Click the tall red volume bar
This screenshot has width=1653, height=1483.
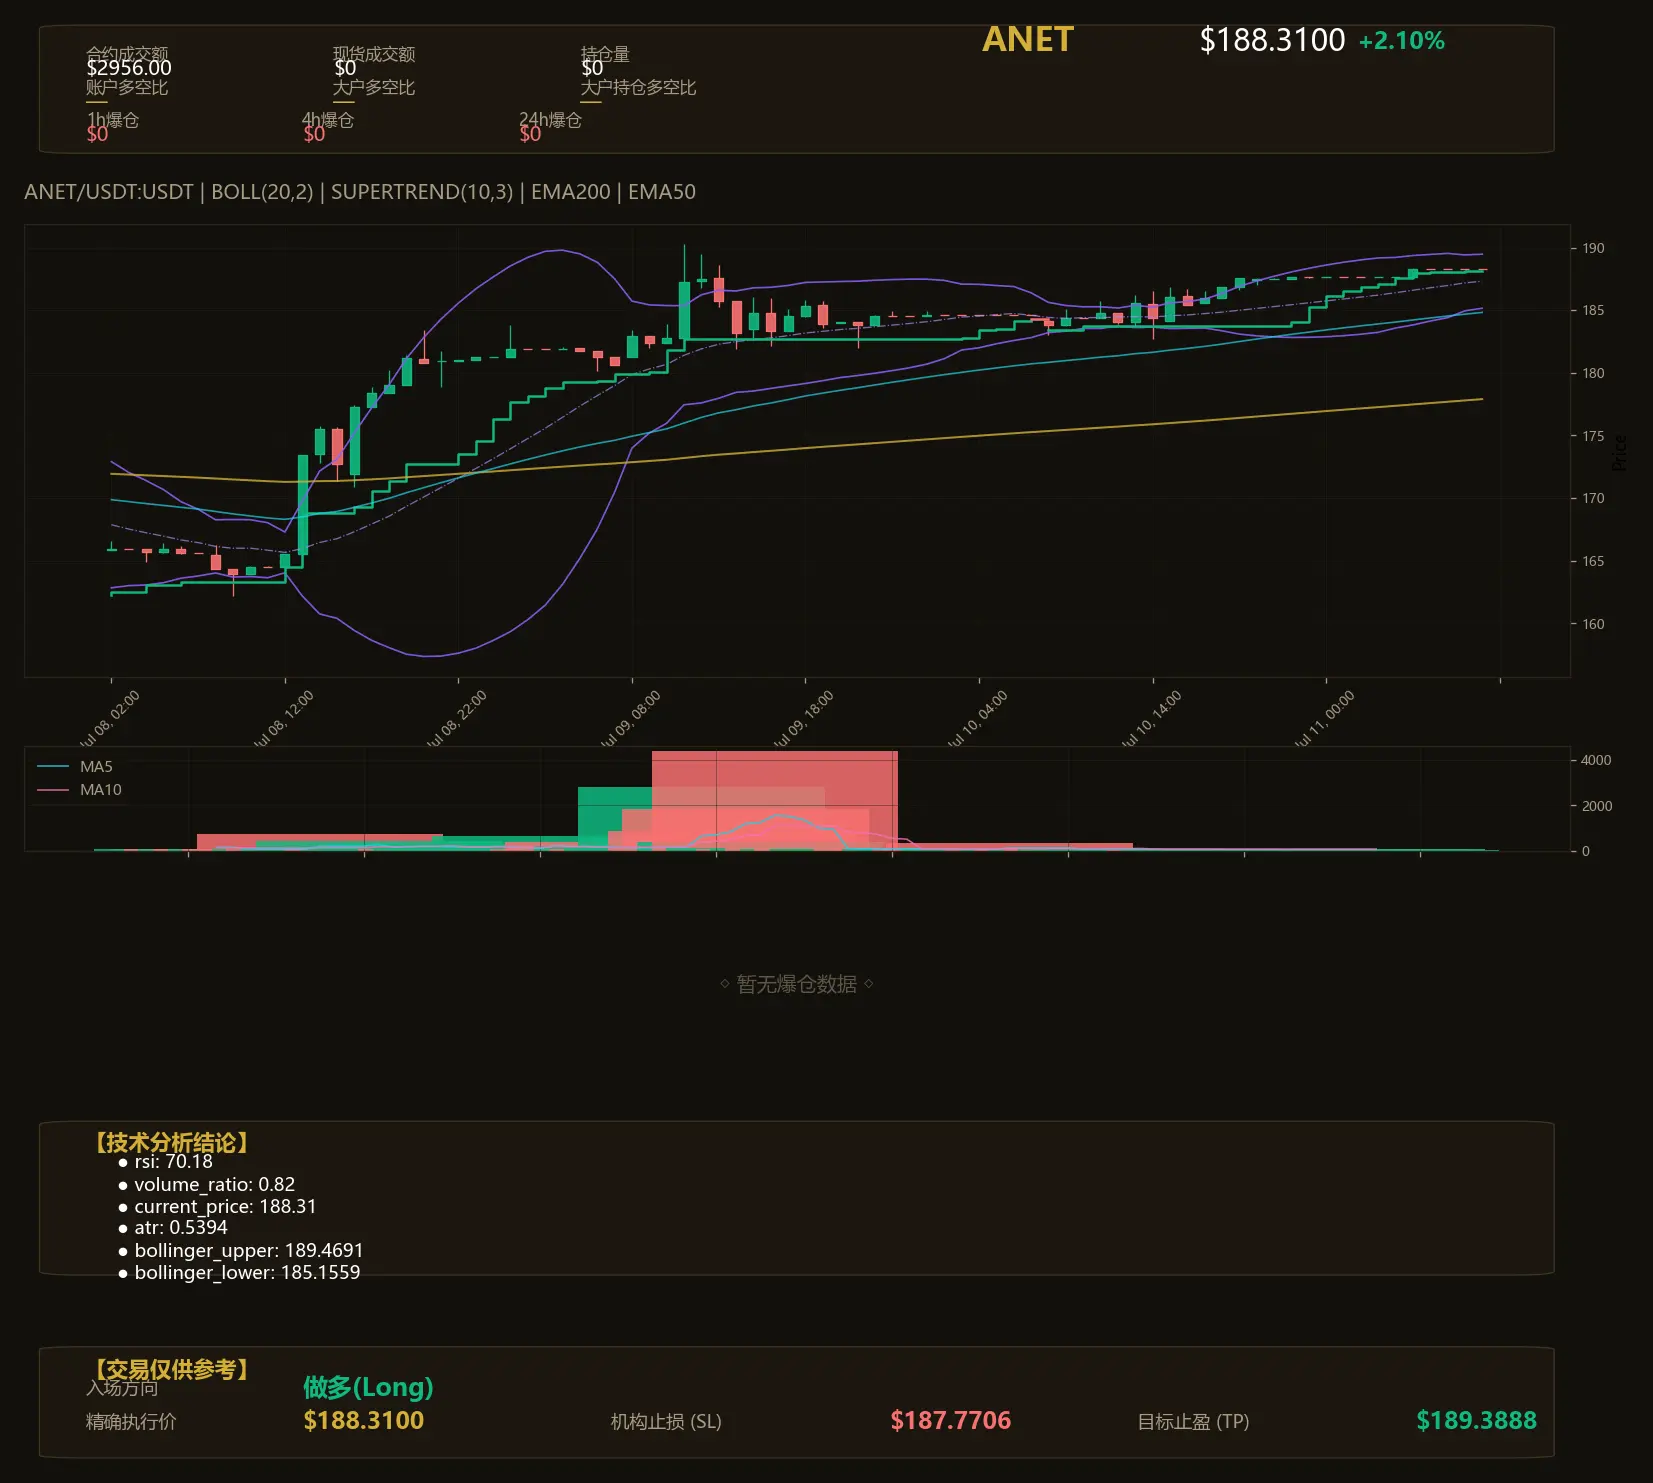coord(775,800)
